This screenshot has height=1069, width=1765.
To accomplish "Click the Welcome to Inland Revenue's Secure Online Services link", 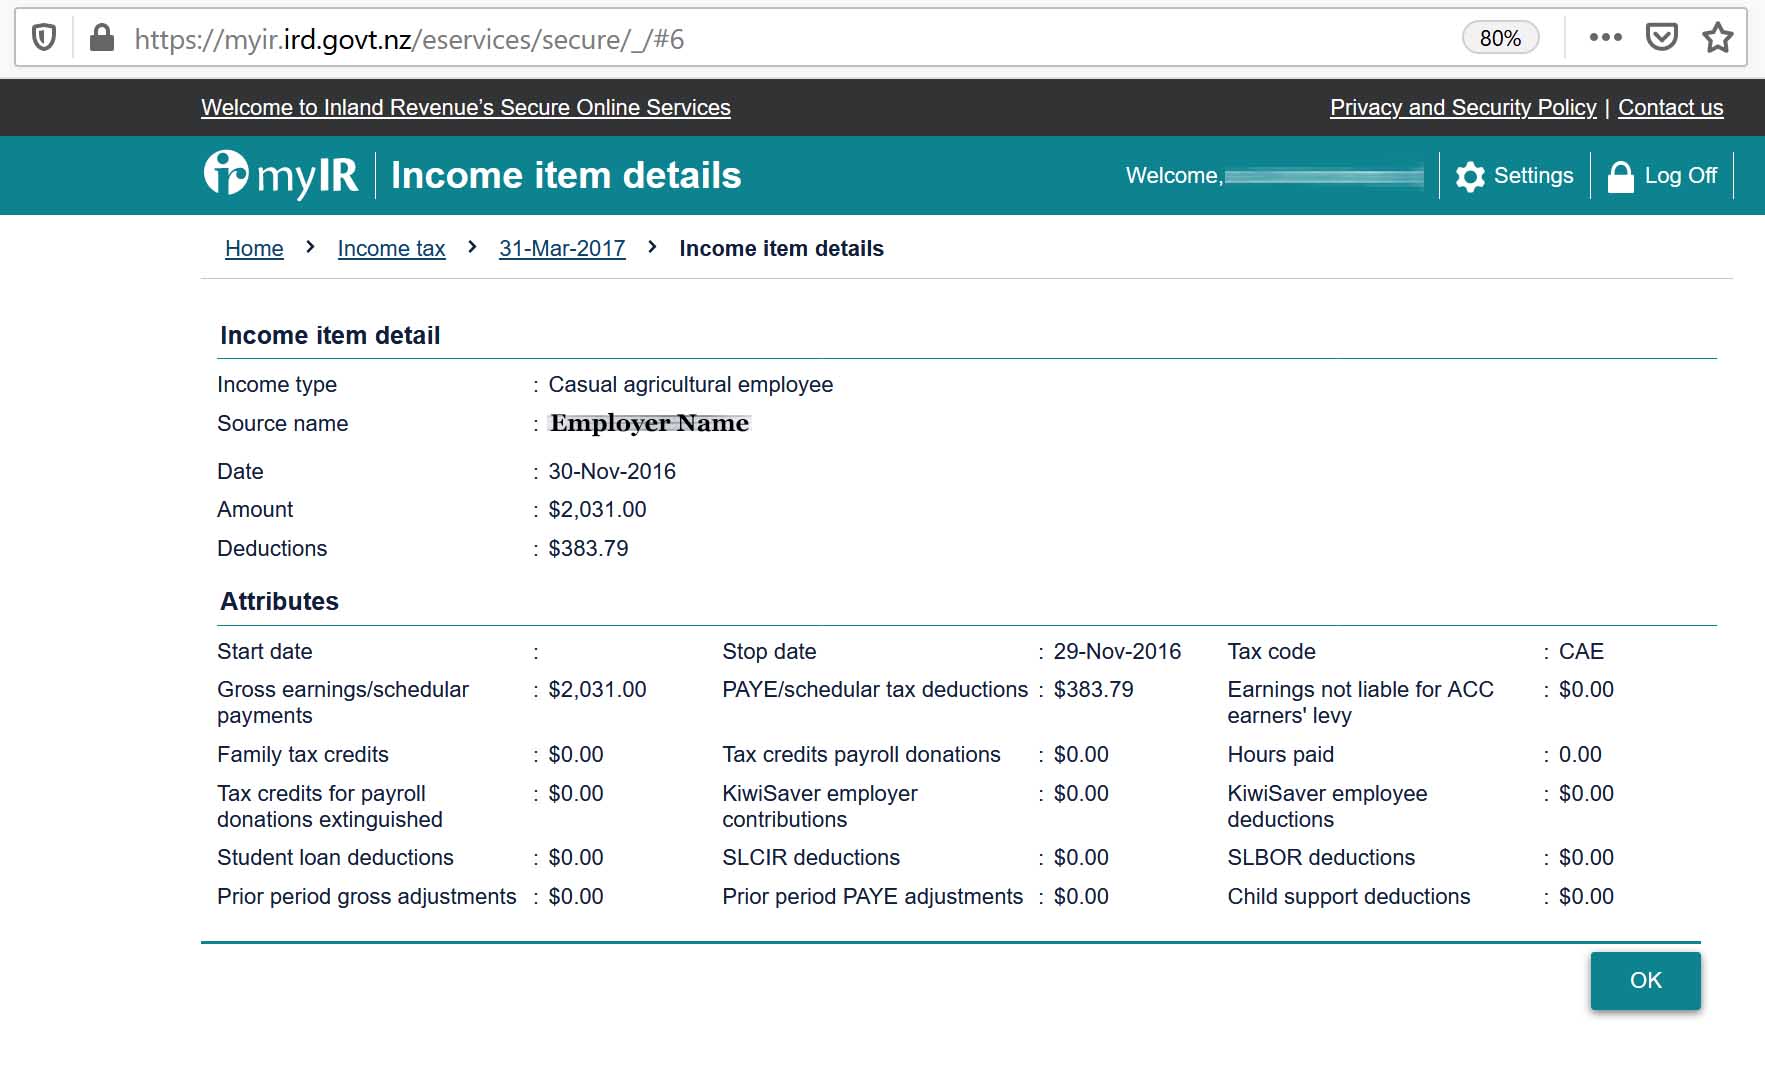I will 465,107.
